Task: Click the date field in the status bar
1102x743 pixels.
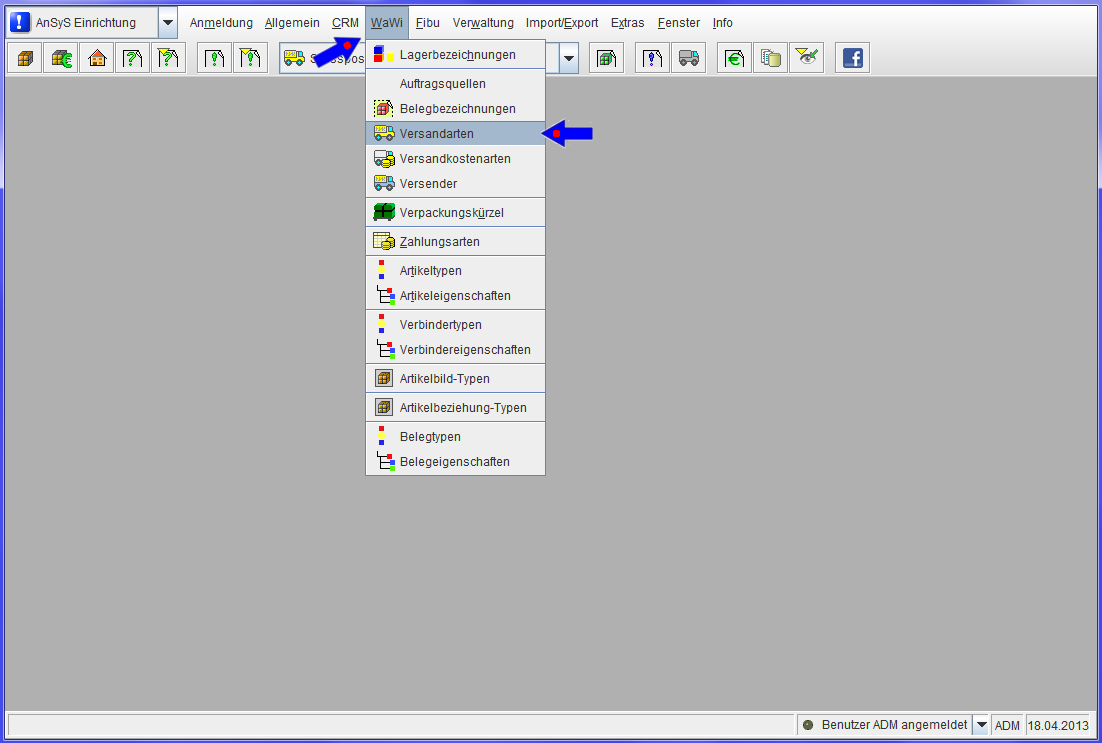Action: (1059, 724)
